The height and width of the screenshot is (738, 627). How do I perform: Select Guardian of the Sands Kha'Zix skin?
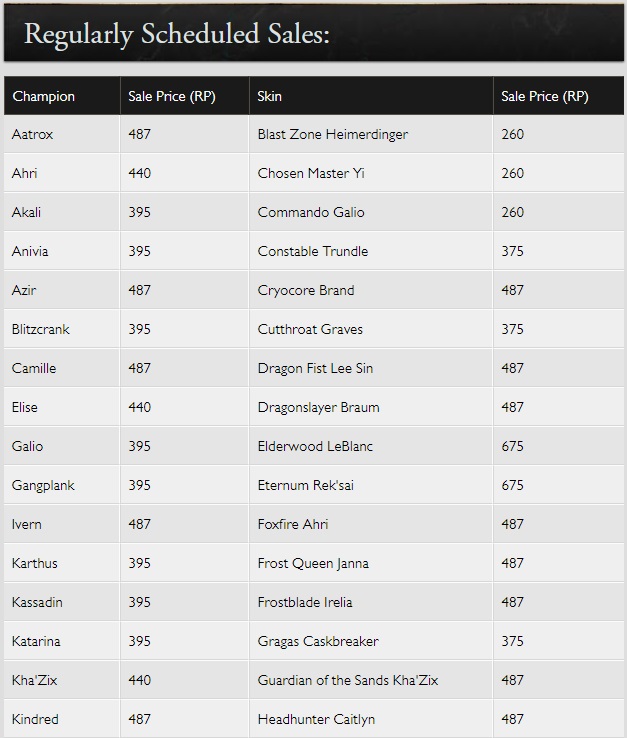(347, 680)
